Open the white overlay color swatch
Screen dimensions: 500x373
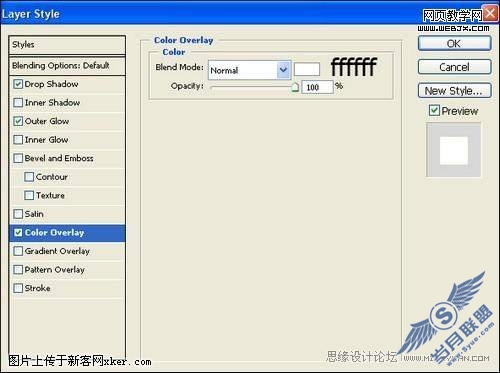pos(307,70)
